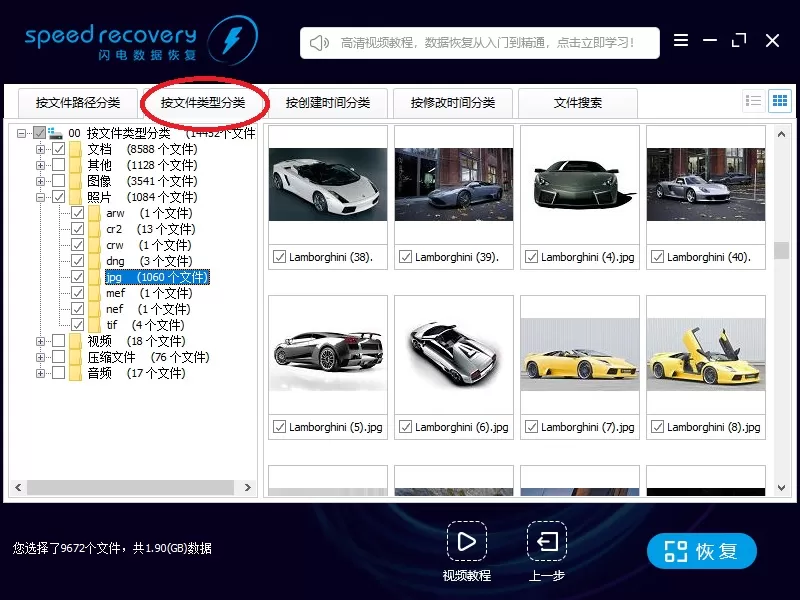Enable the 图像 category checkbox
Image resolution: width=800 pixels, height=600 pixels.
click(x=59, y=181)
